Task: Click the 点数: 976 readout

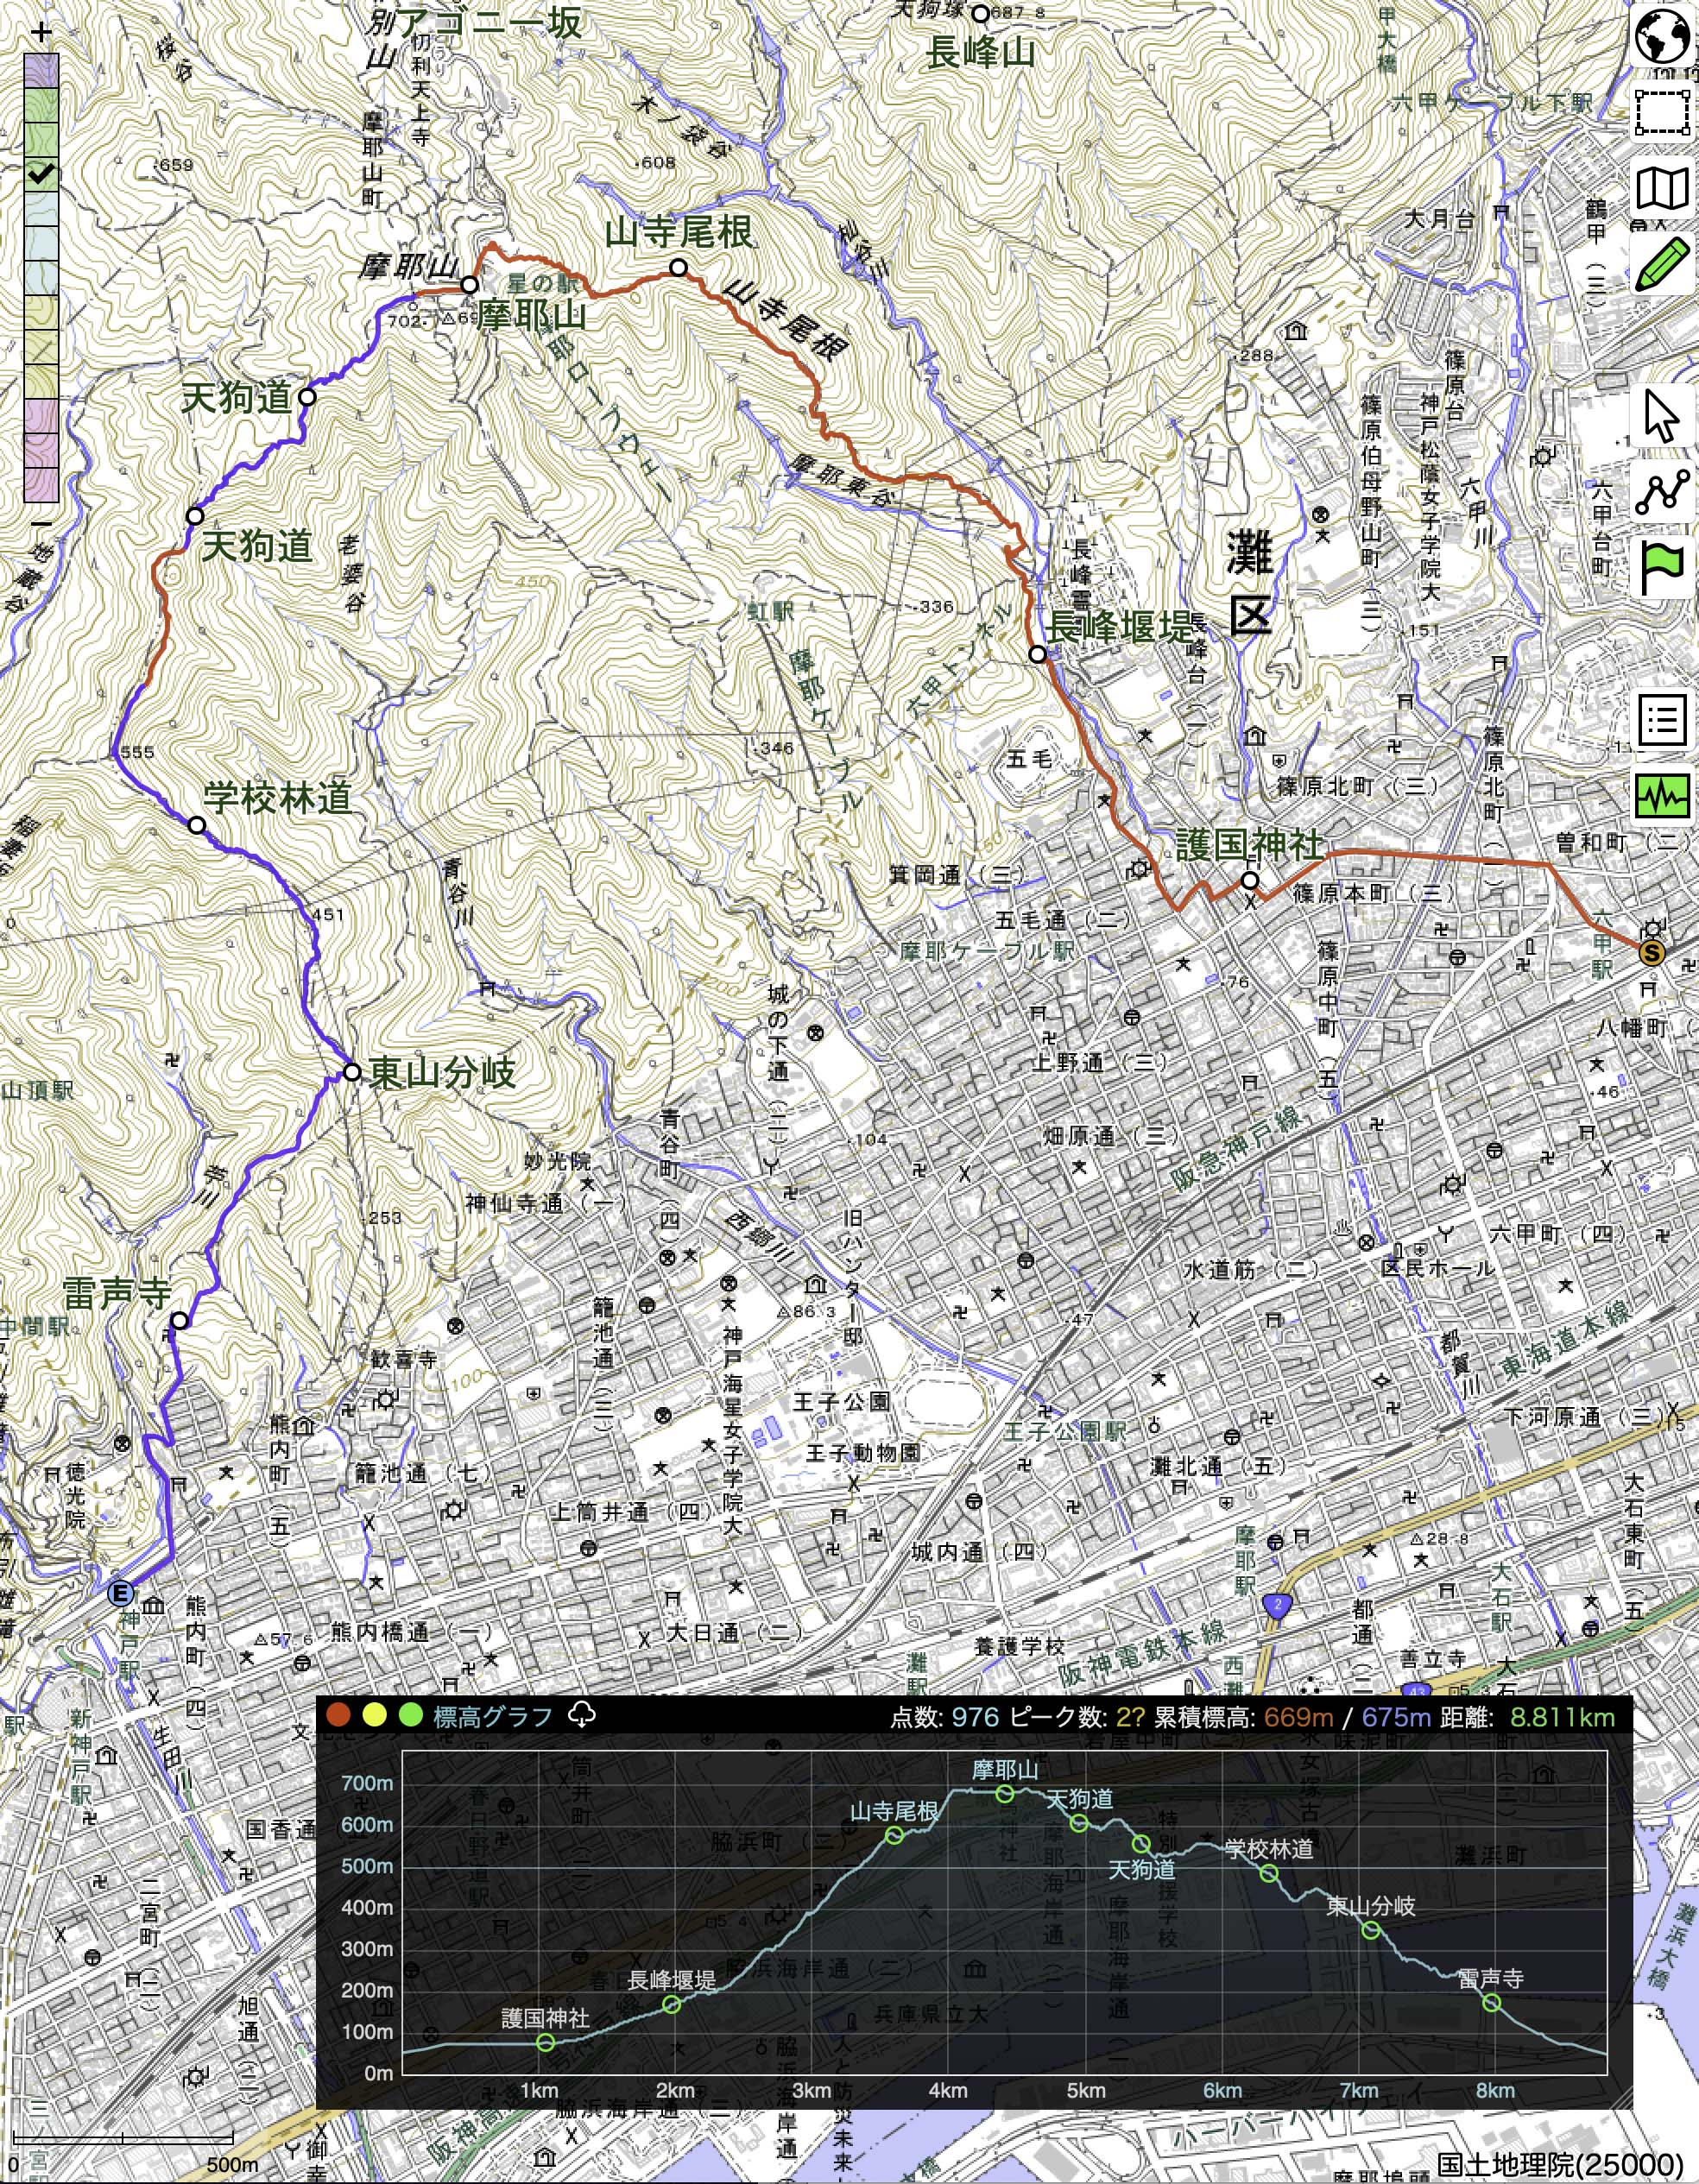Action: [945, 1717]
